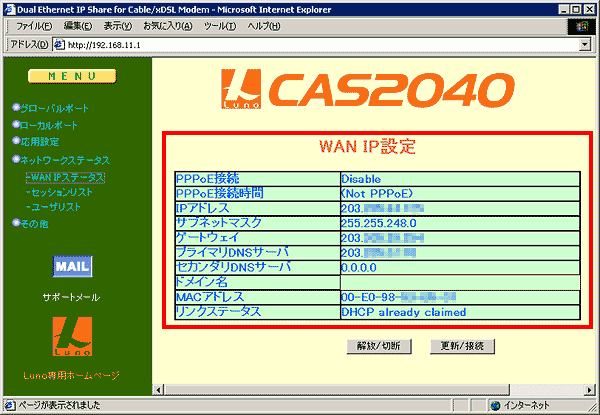Click the MAIL support icon

click(x=72, y=266)
